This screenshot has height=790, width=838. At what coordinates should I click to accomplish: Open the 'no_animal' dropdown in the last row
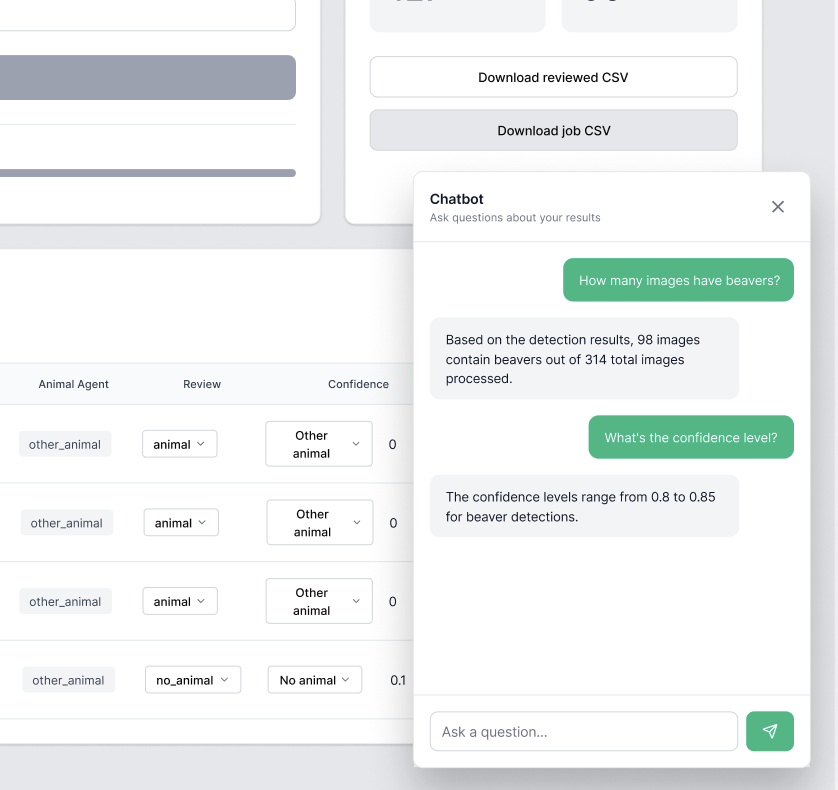tap(192, 679)
